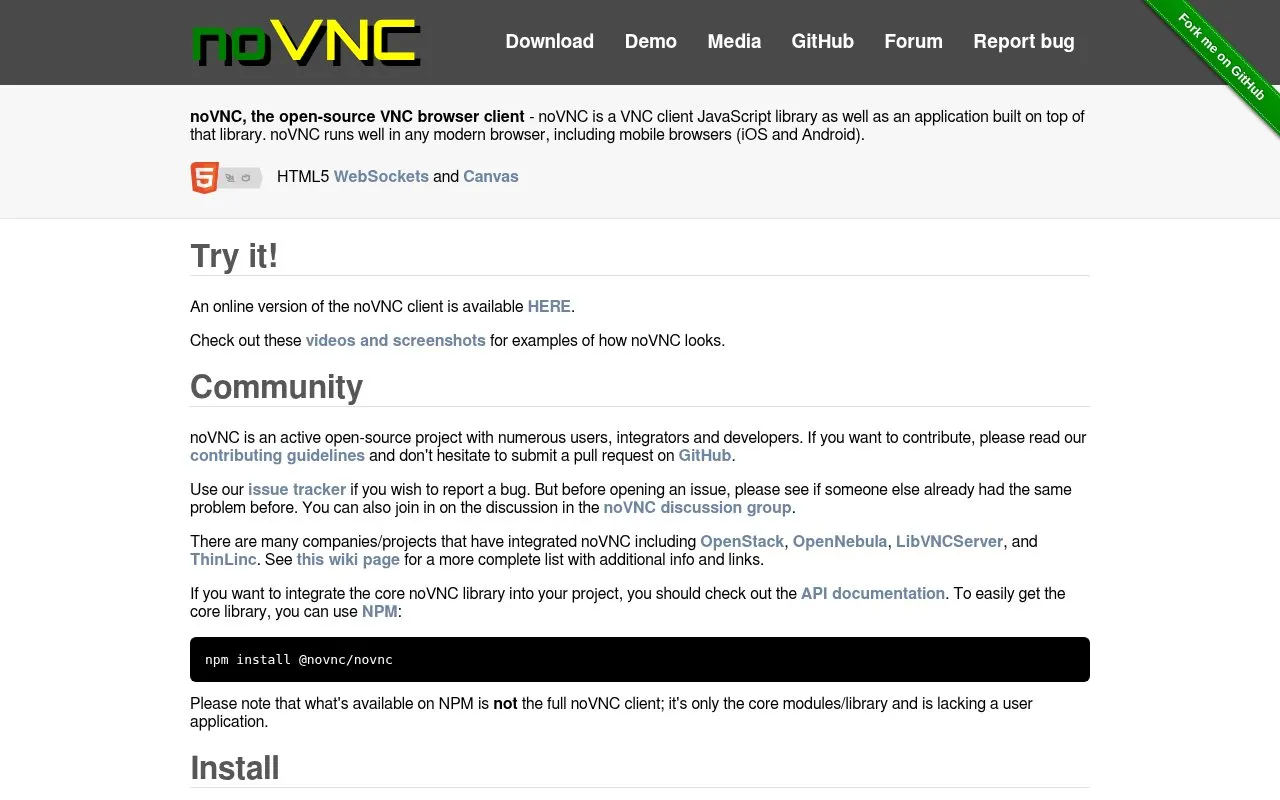Read the contributing guidelines link
This screenshot has width=1280, height=800.
[277, 455]
